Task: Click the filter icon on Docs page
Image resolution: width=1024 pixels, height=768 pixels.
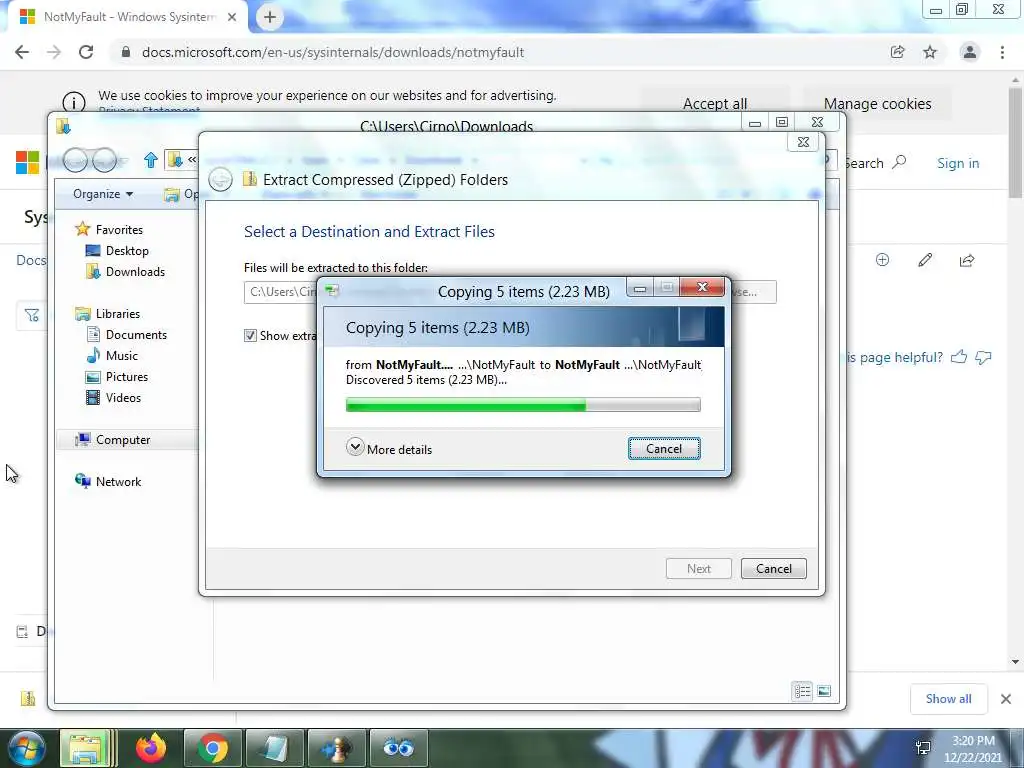Action: [31, 315]
